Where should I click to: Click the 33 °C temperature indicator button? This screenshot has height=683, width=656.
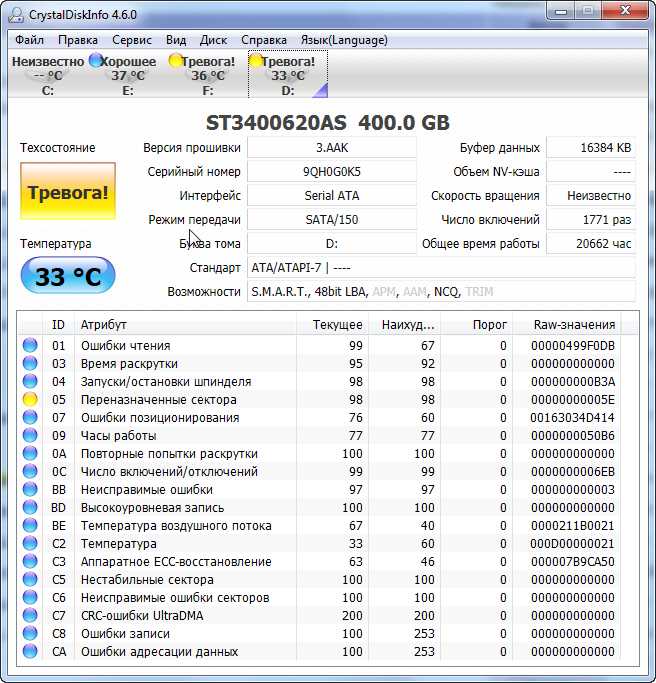pyautogui.click(x=67, y=276)
